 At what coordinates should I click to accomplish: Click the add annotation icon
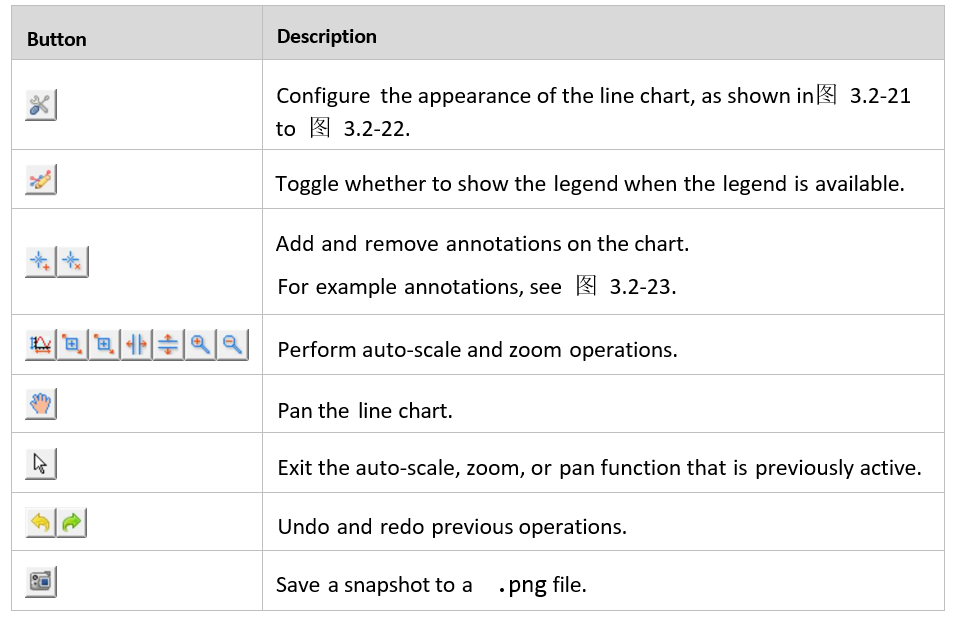point(41,261)
